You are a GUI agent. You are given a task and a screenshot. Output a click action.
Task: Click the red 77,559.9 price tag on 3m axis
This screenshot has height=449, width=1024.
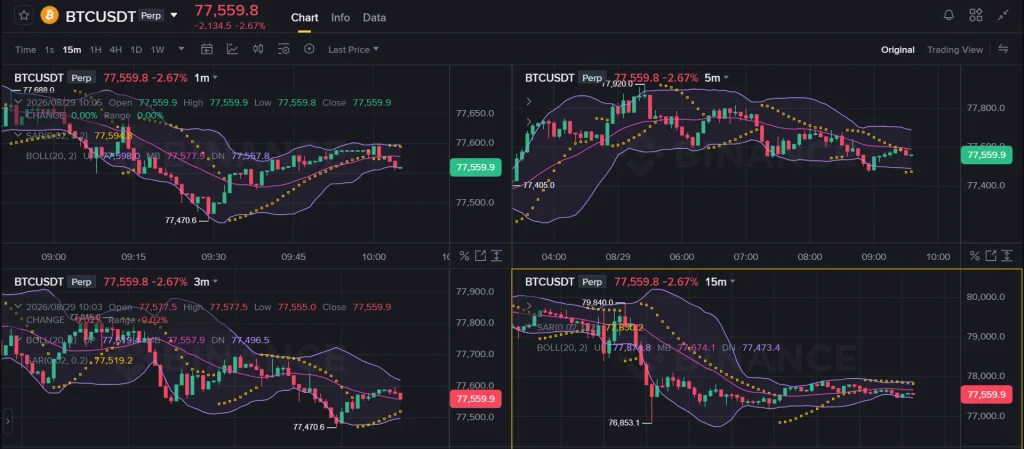(x=475, y=398)
